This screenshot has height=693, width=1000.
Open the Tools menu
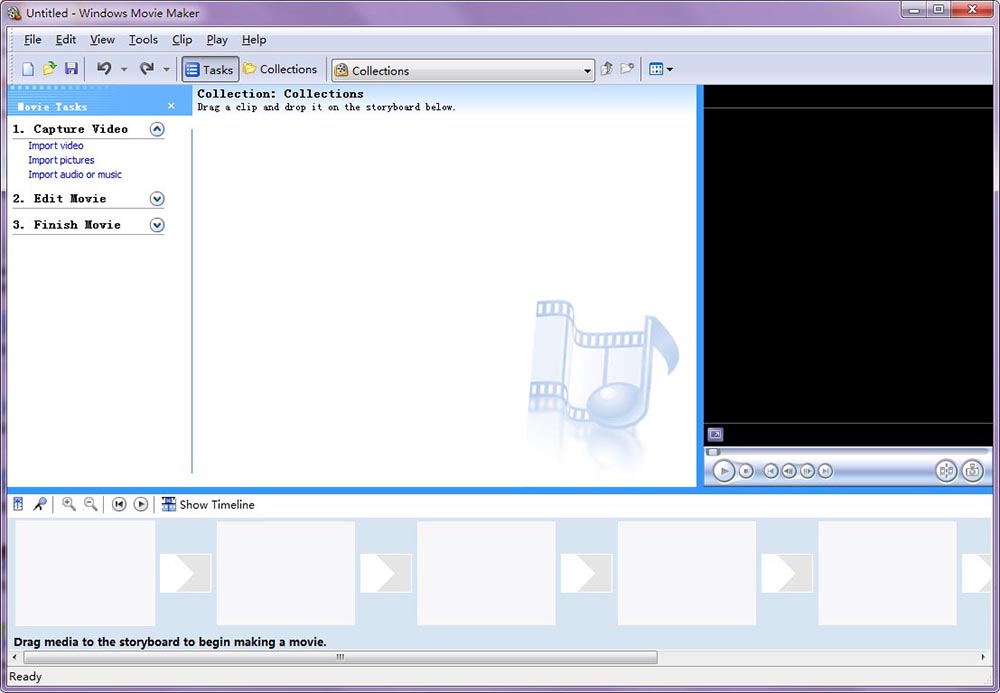pyautogui.click(x=143, y=40)
